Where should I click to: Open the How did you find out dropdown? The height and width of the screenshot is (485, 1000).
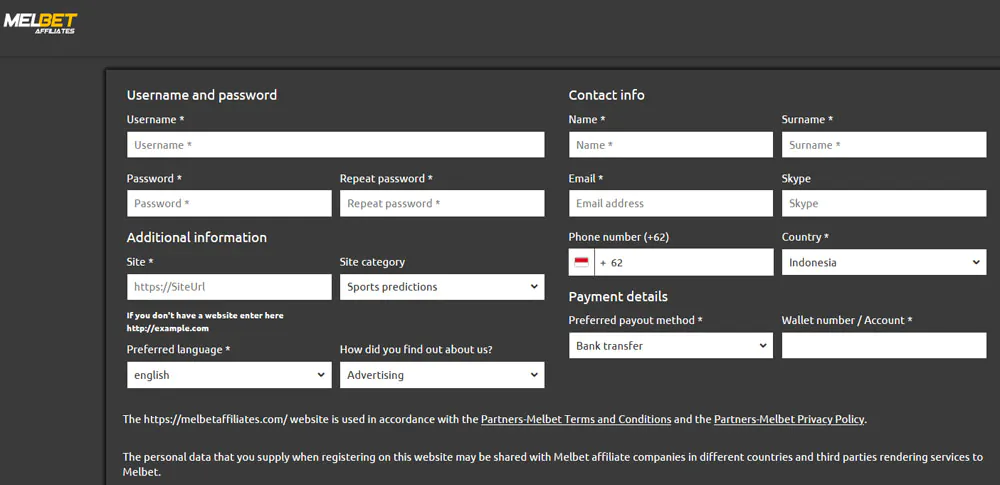click(x=442, y=375)
